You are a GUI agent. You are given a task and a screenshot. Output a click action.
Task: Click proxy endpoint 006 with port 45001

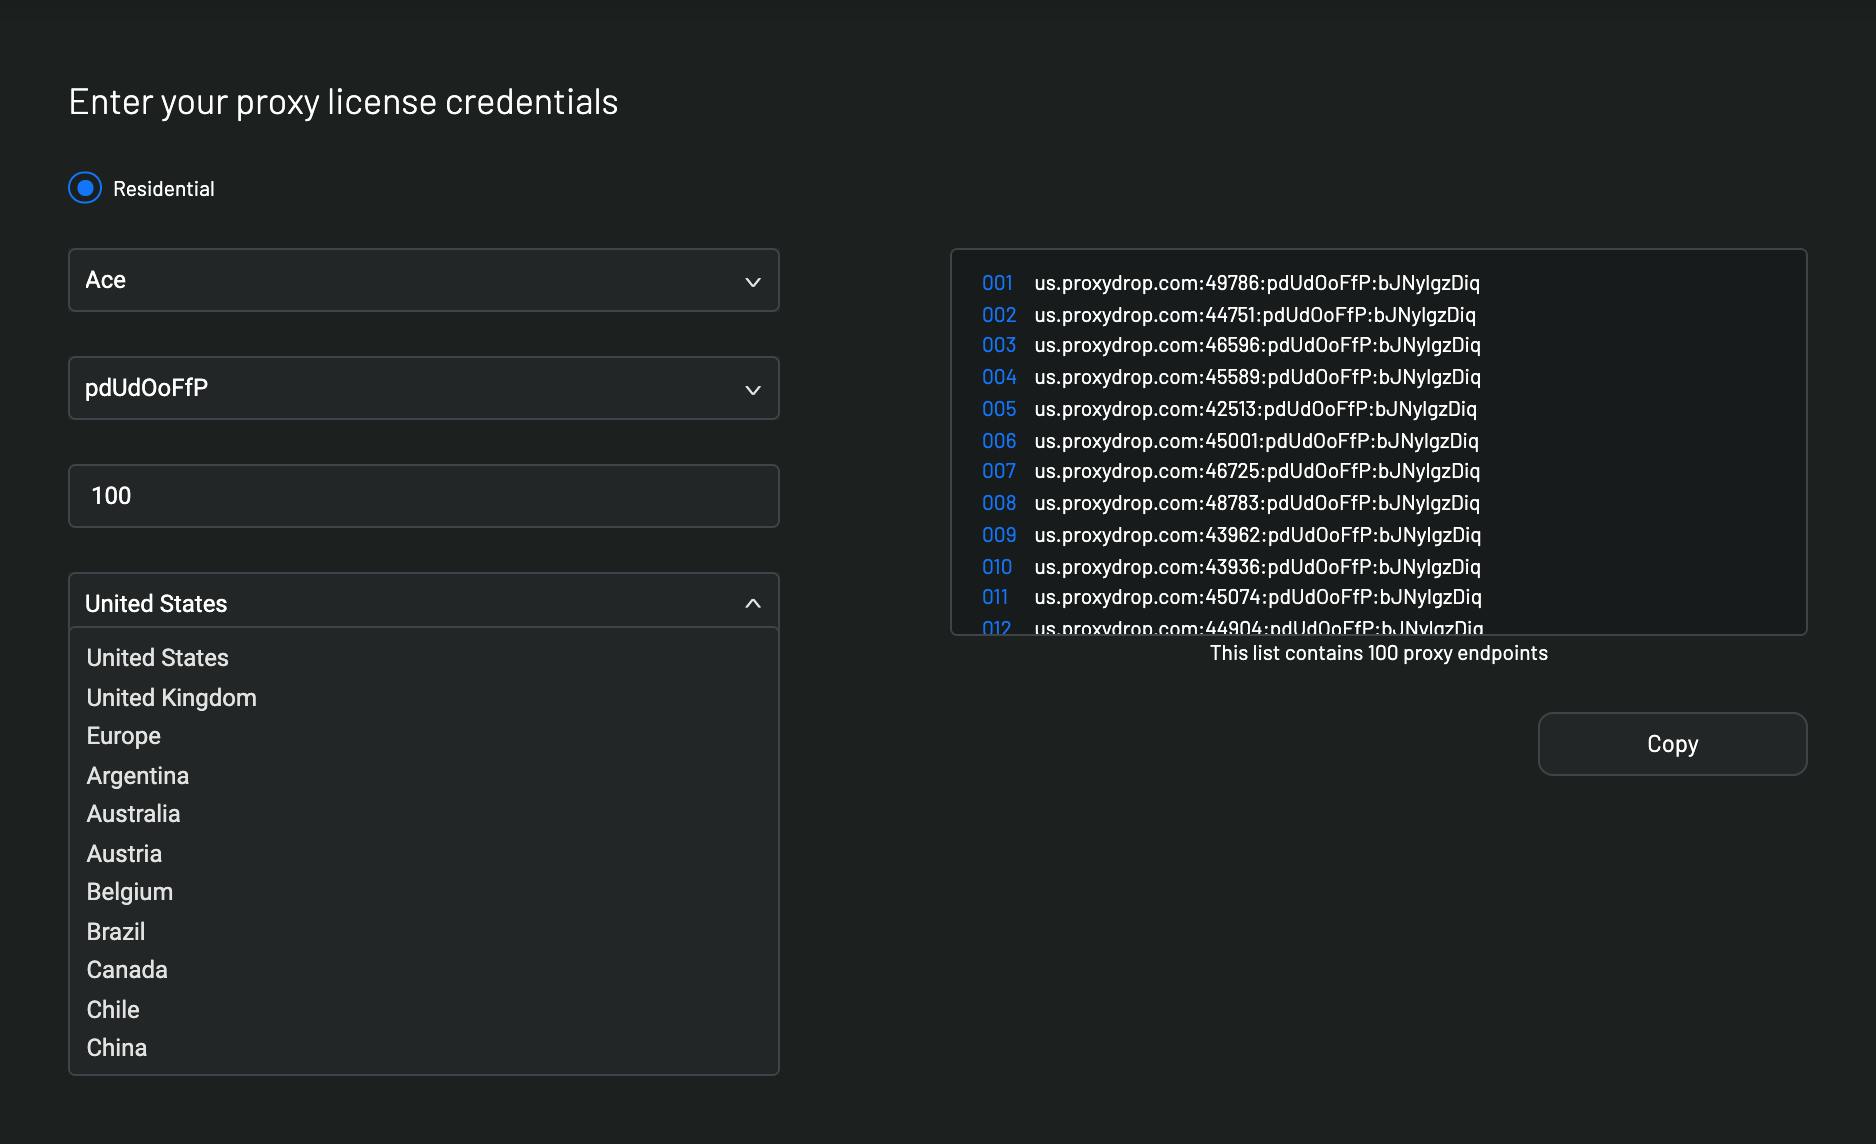[x=1256, y=441]
